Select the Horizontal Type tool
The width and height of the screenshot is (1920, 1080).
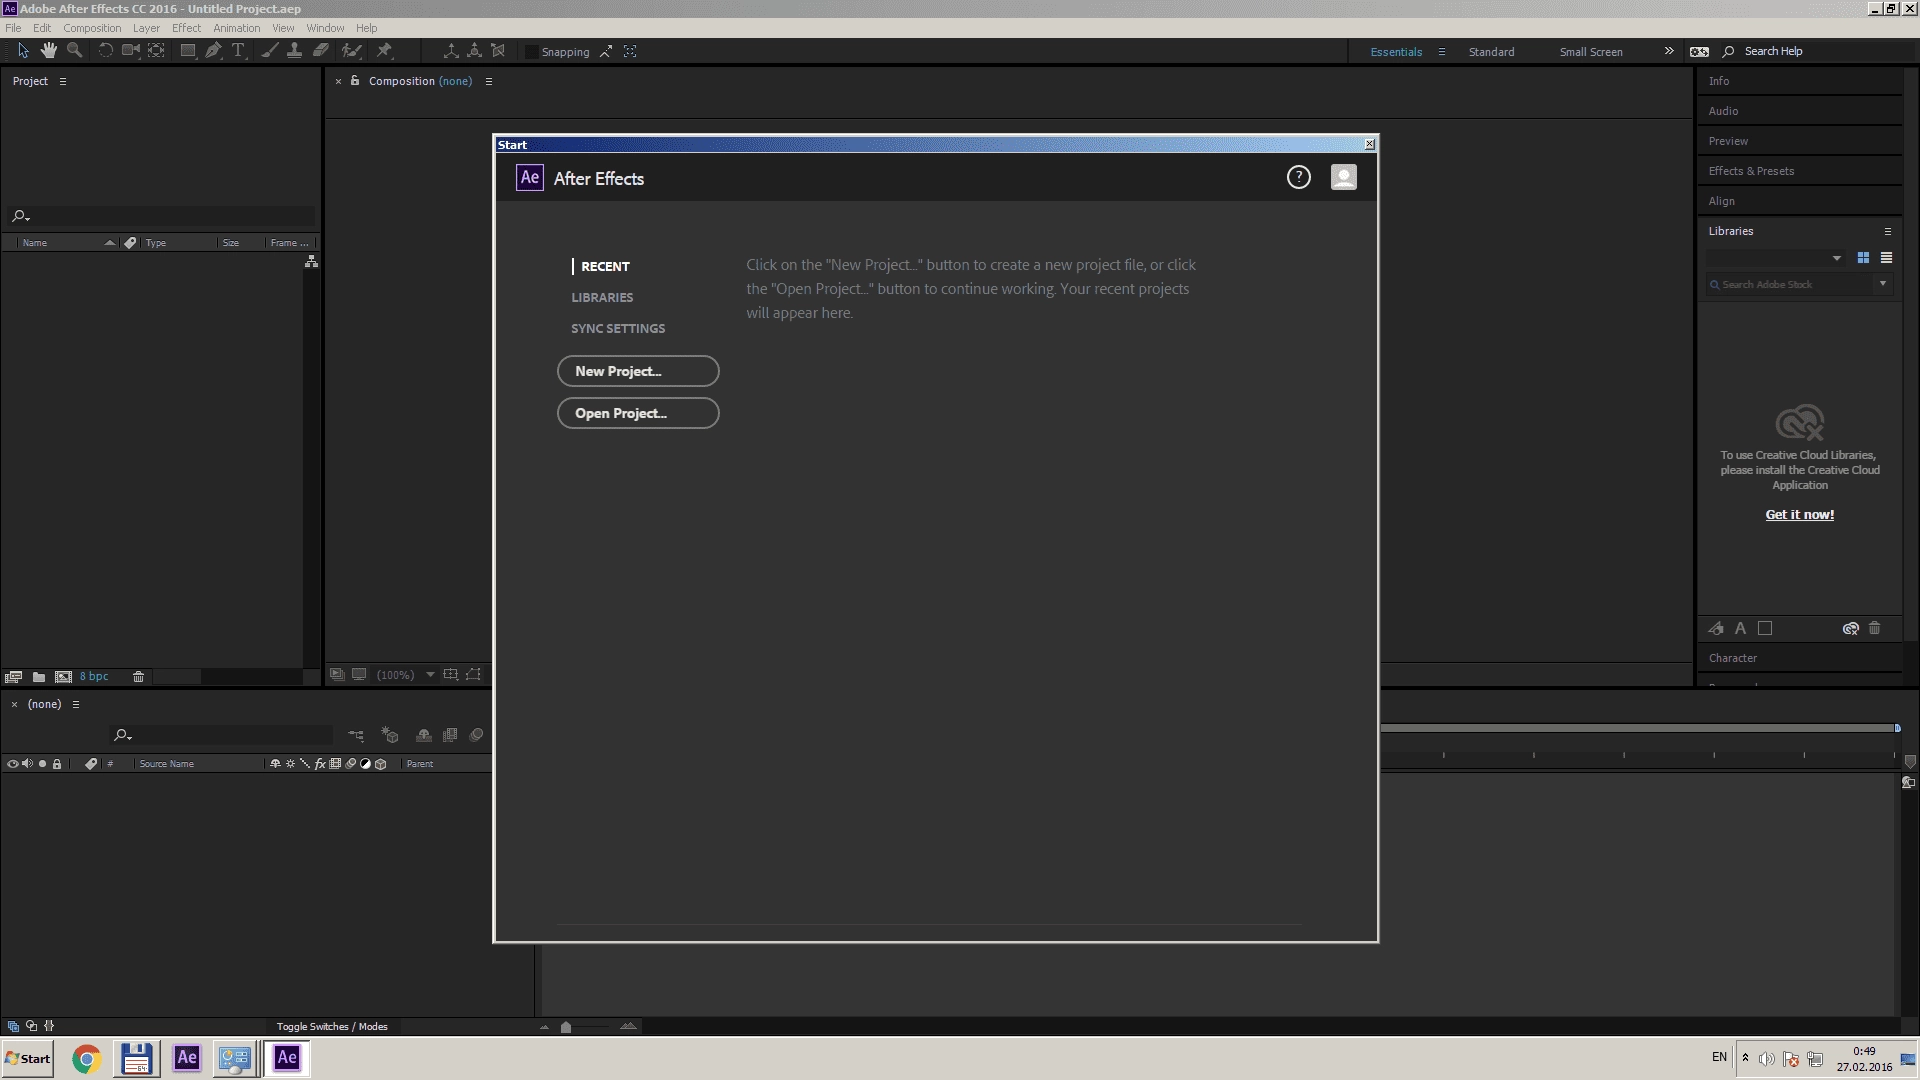coord(238,51)
